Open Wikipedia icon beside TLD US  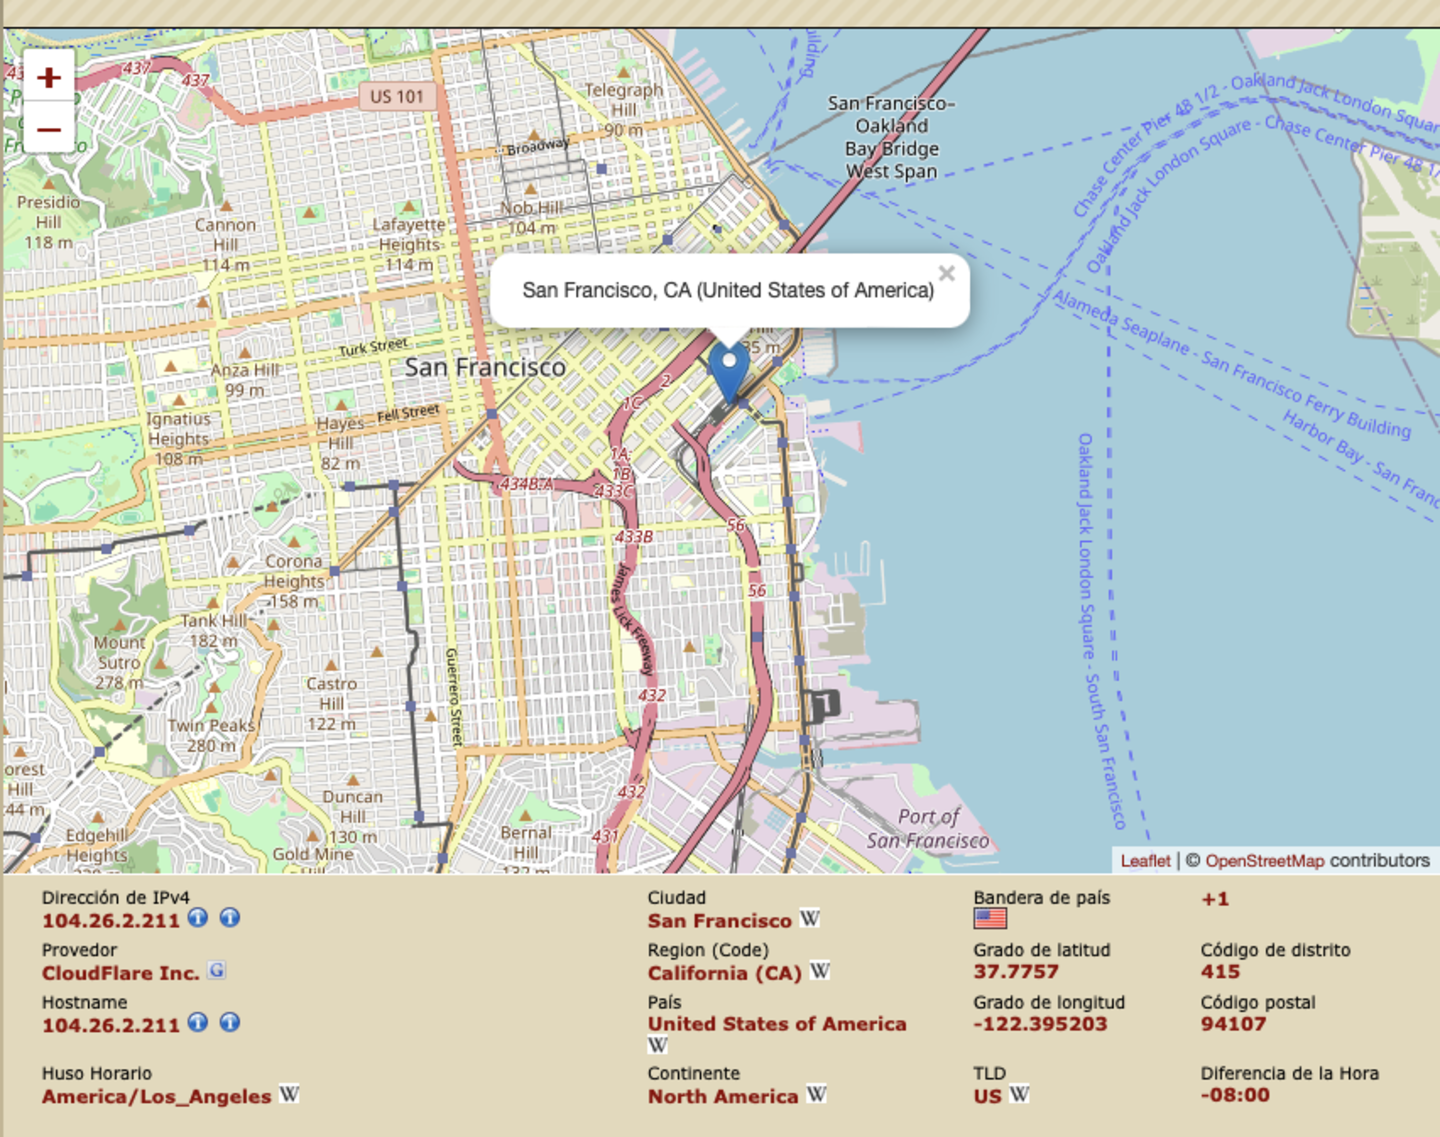coord(1019,1094)
